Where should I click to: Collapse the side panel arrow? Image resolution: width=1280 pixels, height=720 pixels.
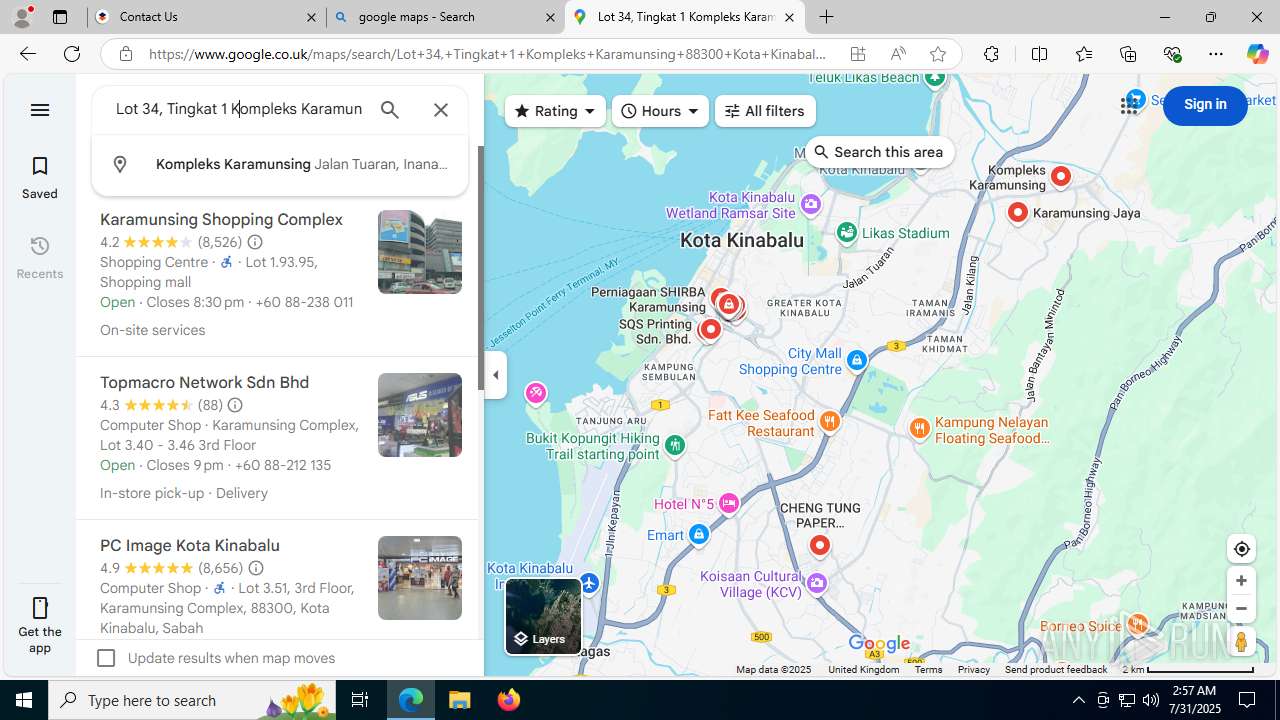[x=496, y=375]
